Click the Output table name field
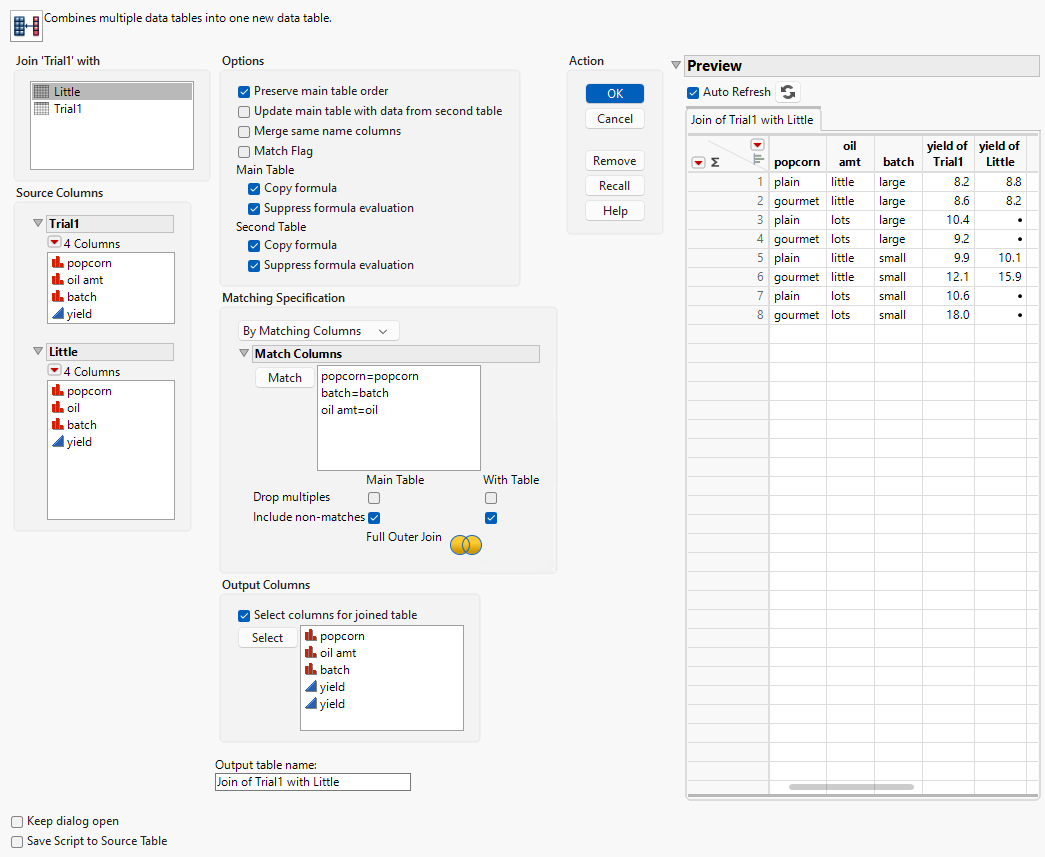1045x857 pixels. pos(312,782)
